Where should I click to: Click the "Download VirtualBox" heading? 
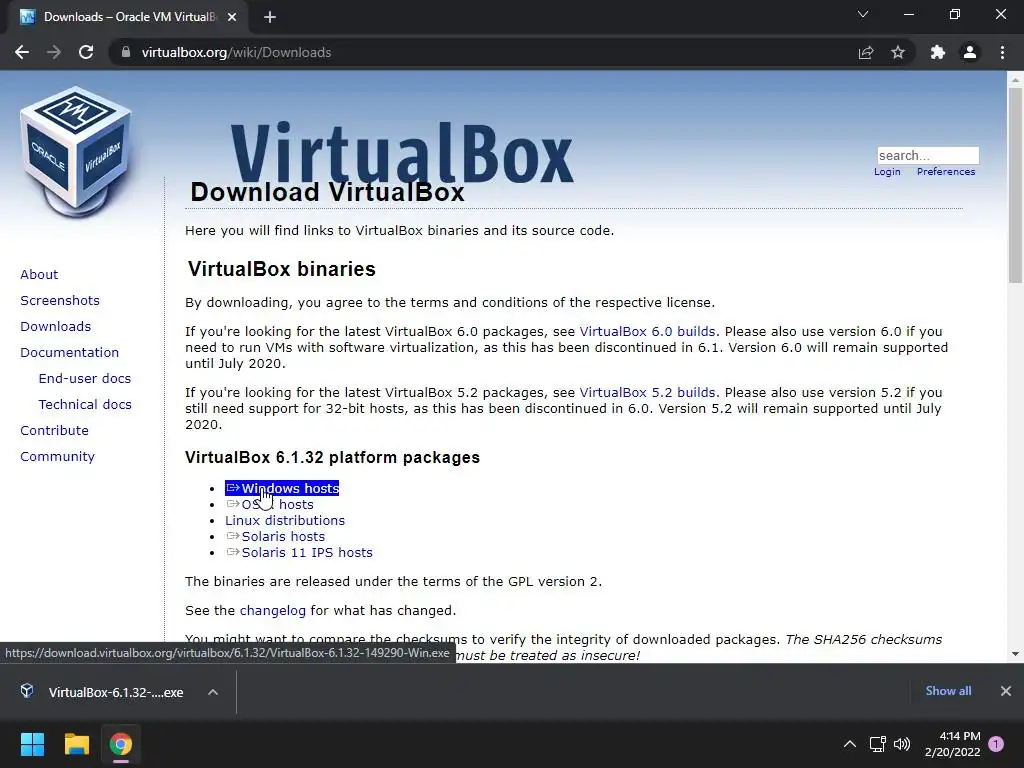pyautogui.click(x=327, y=193)
